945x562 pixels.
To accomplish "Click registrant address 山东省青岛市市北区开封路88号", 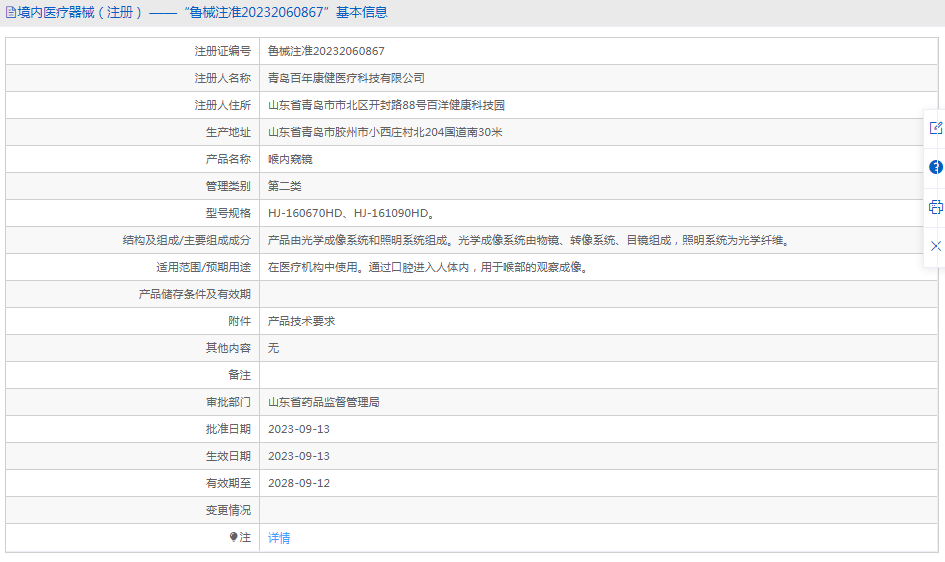I will [347, 105].
